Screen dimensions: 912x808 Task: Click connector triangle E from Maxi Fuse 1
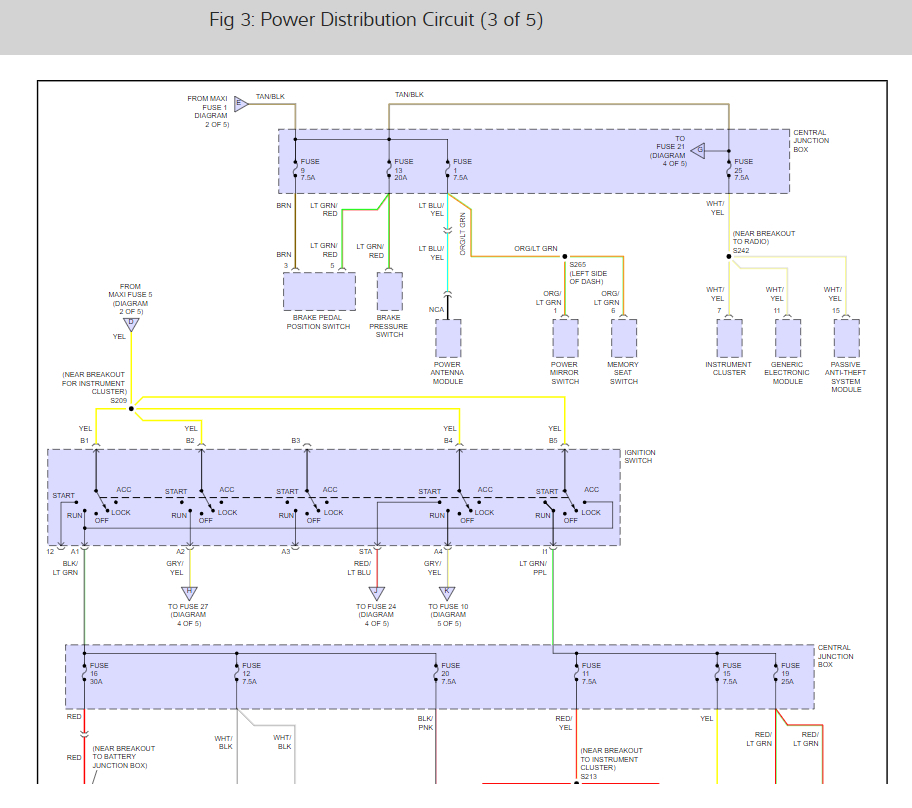tap(240, 104)
